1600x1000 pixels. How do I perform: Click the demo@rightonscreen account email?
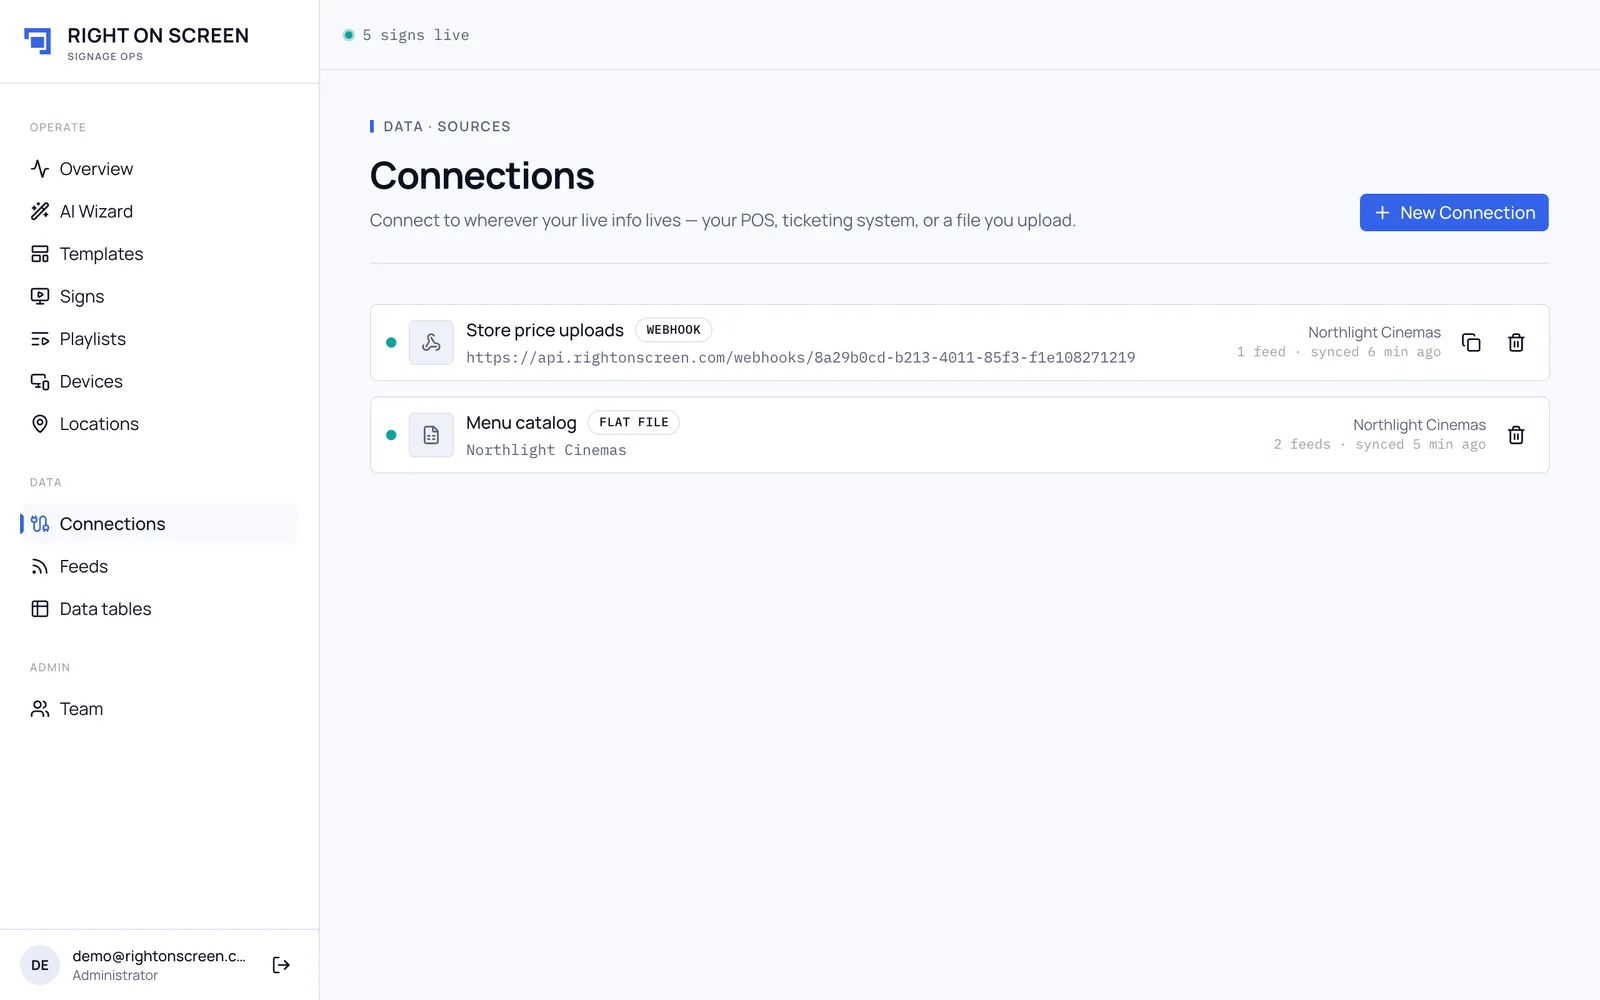159,956
